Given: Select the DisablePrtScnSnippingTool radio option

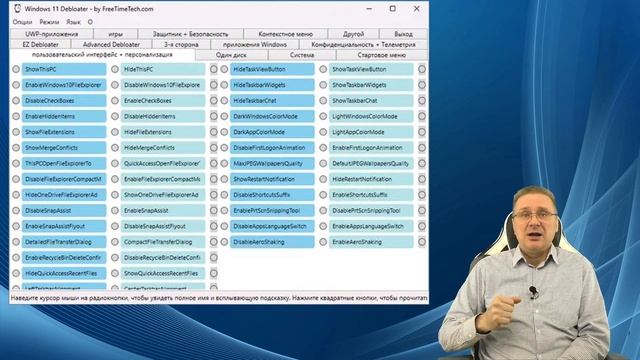Looking at the screenshot, I should (323, 211).
